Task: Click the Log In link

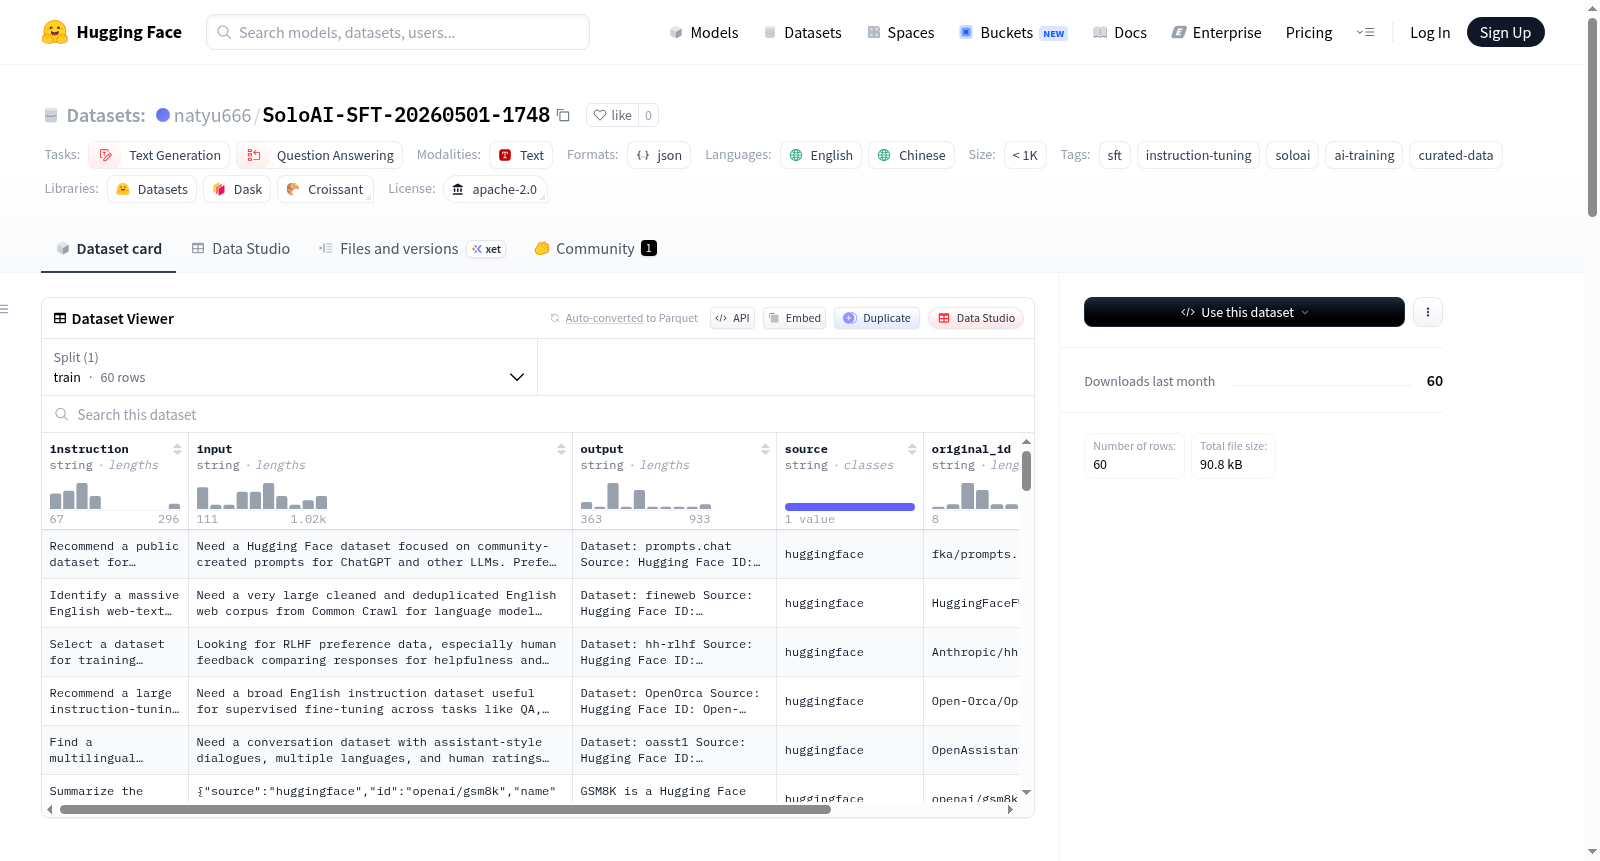Action: pyautogui.click(x=1430, y=32)
